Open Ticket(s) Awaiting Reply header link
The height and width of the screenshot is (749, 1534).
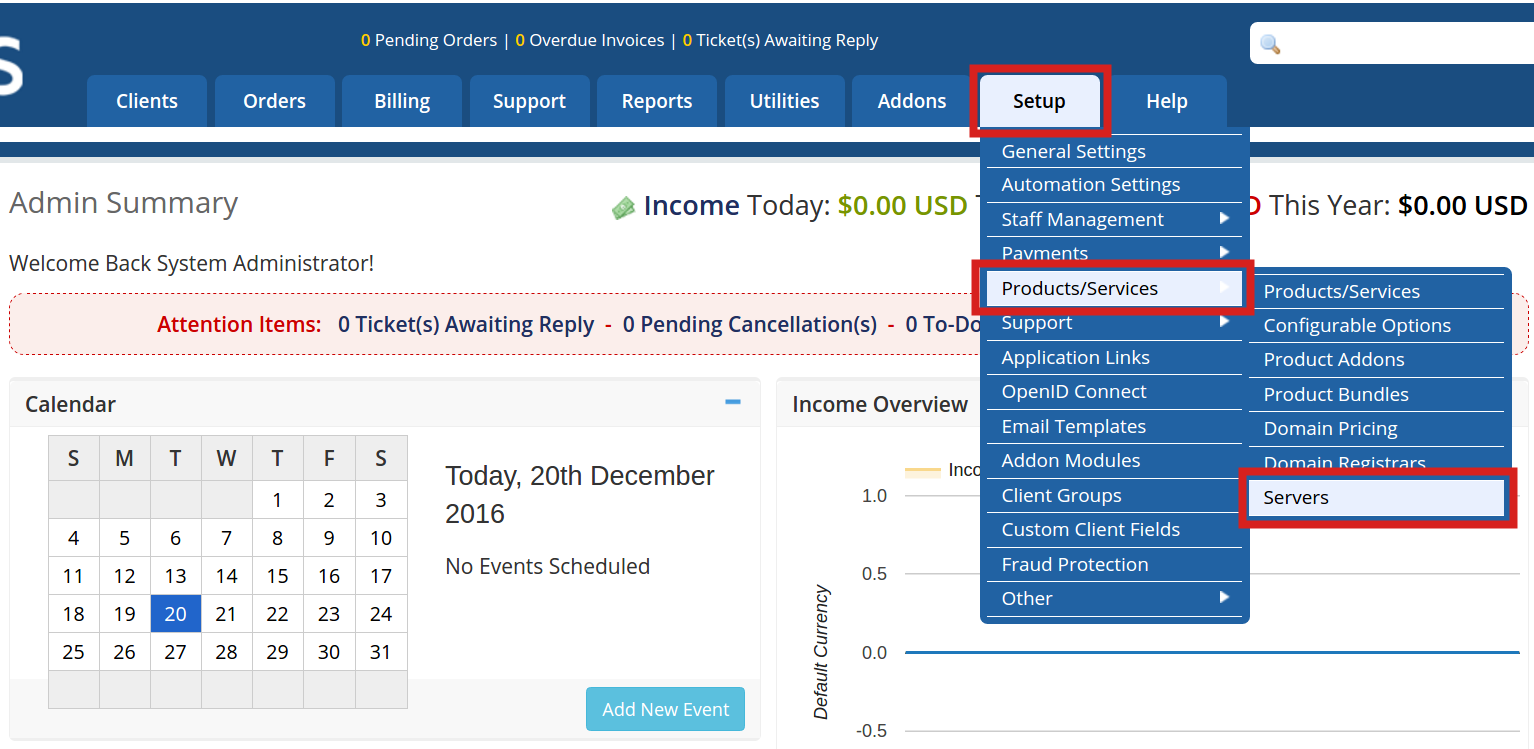780,40
